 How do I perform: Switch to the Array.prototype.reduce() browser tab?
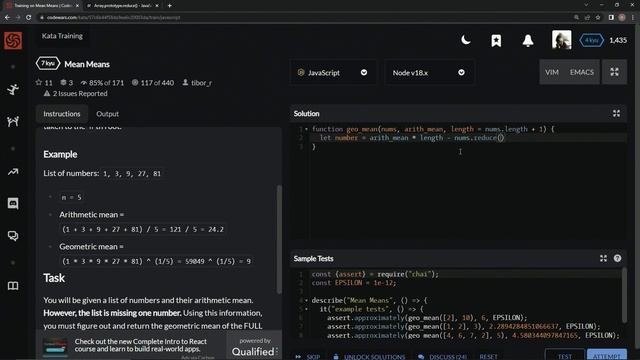[122, 6]
